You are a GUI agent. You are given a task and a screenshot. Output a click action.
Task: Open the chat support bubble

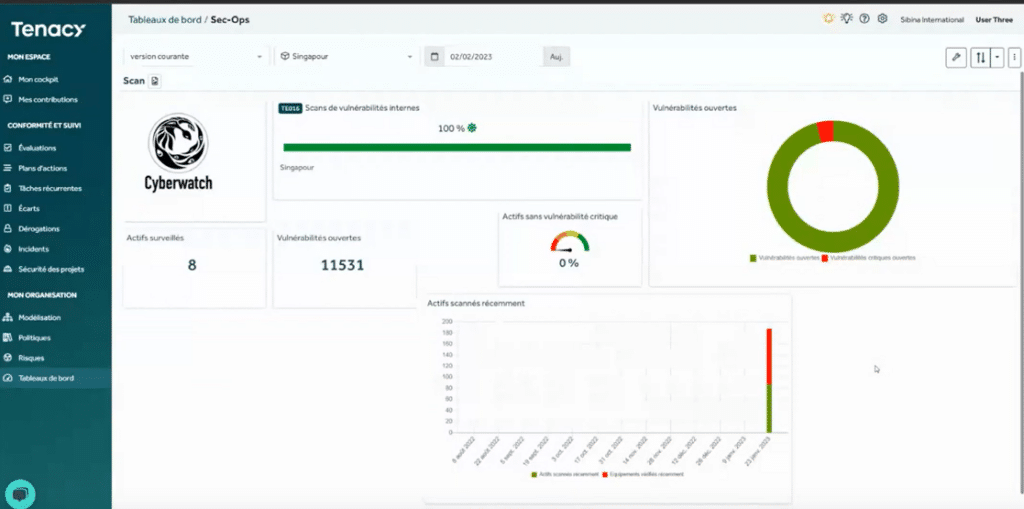(x=20, y=493)
